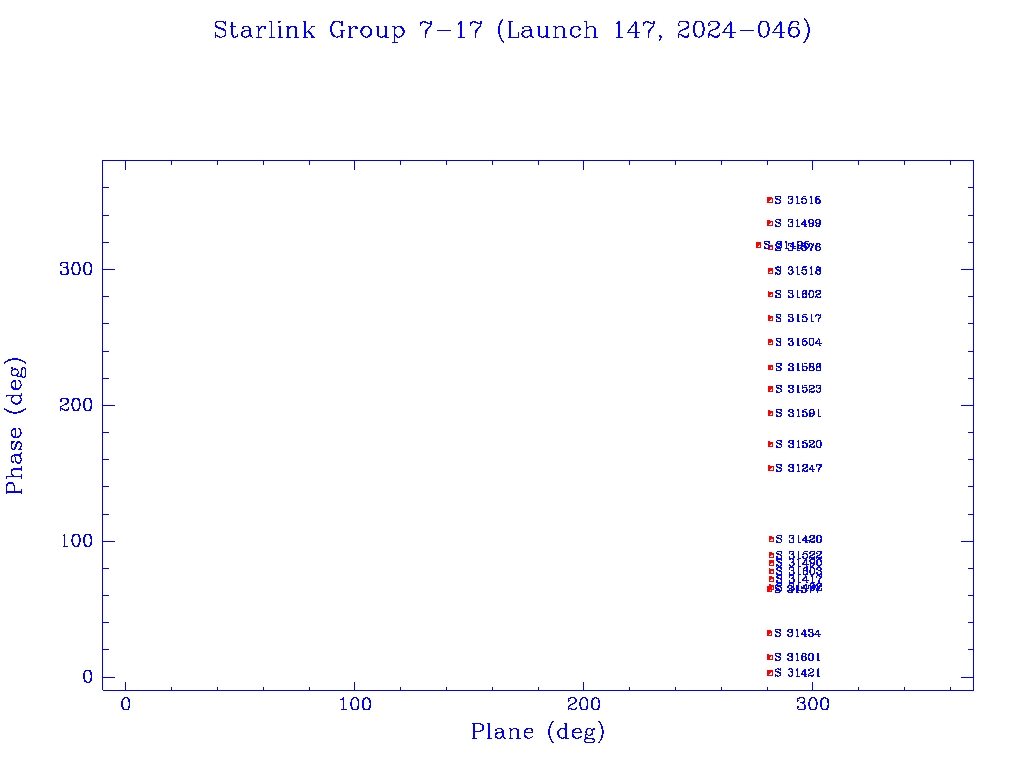Image resolution: width=1024 pixels, height=768 pixels.
Task: Select the label "S 31518"
Action: pos(798,271)
